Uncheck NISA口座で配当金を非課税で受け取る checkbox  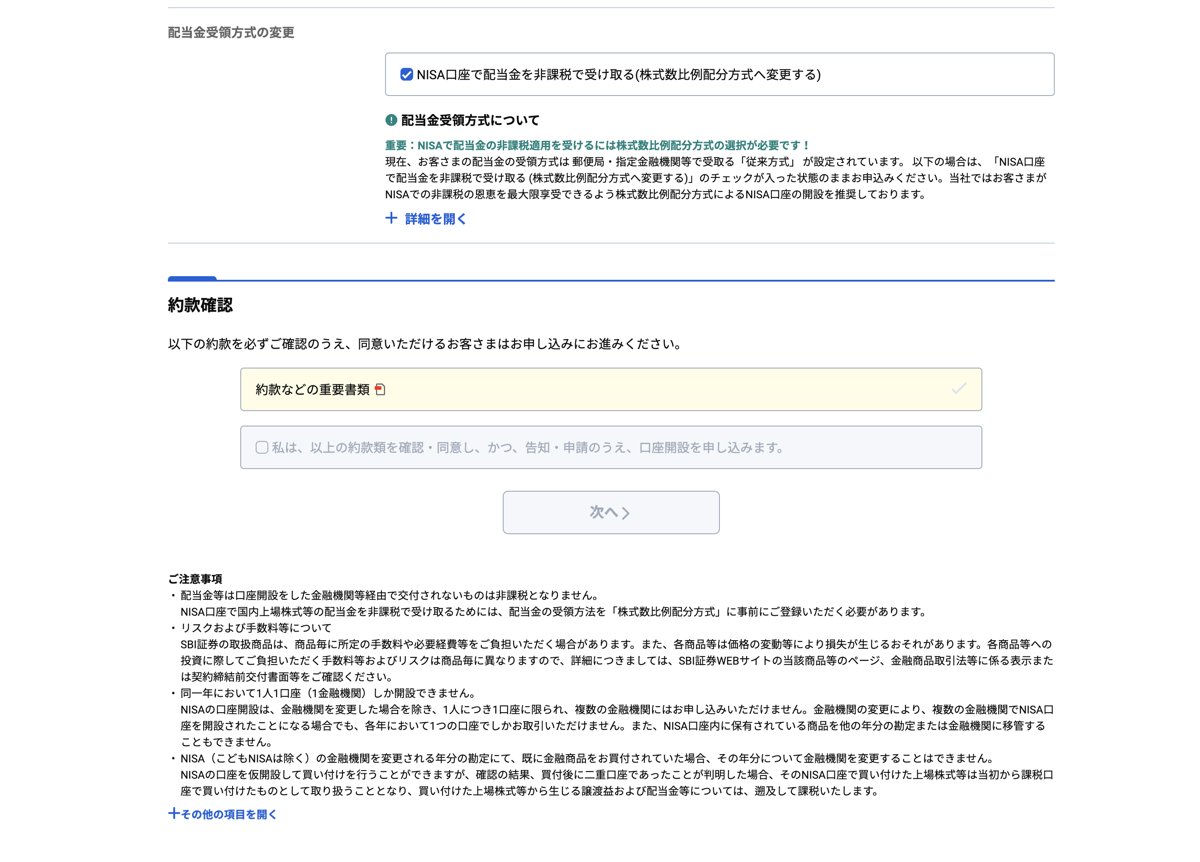click(407, 74)
